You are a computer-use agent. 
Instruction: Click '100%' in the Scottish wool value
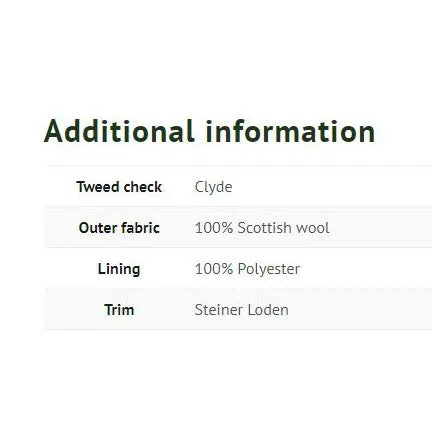click(x=214, y=228)
